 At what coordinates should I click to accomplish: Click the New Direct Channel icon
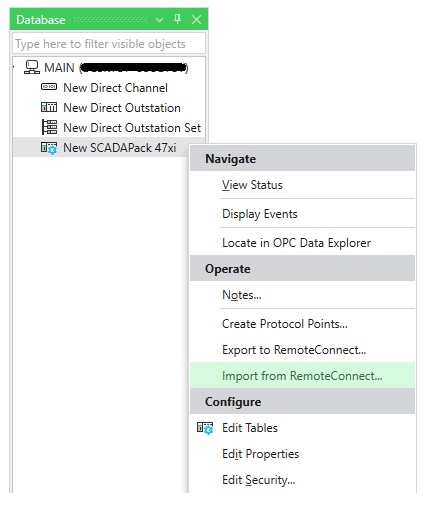coord(49,87)
